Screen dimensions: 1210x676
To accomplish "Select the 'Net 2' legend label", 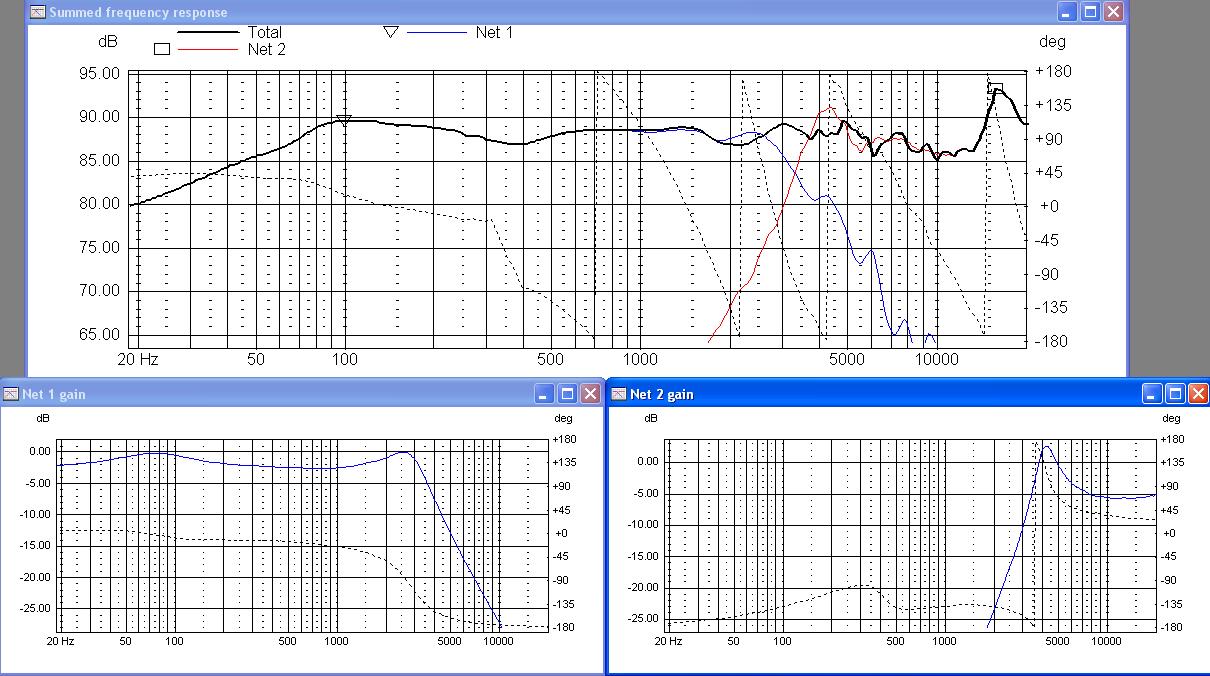I will tap(266, 49).
